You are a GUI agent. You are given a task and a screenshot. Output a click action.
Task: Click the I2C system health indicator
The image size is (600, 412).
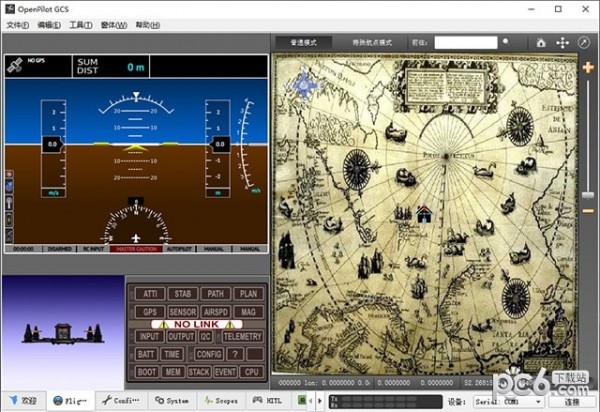[x=205, y=337]
